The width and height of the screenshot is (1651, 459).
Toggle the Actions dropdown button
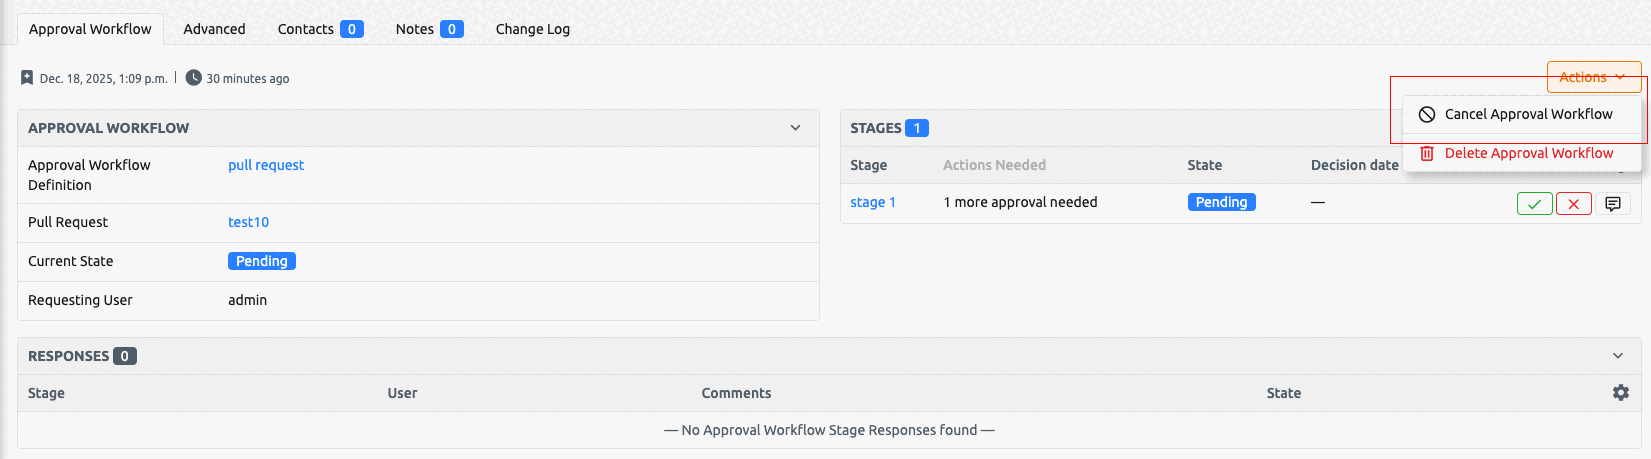(1593, 77)
